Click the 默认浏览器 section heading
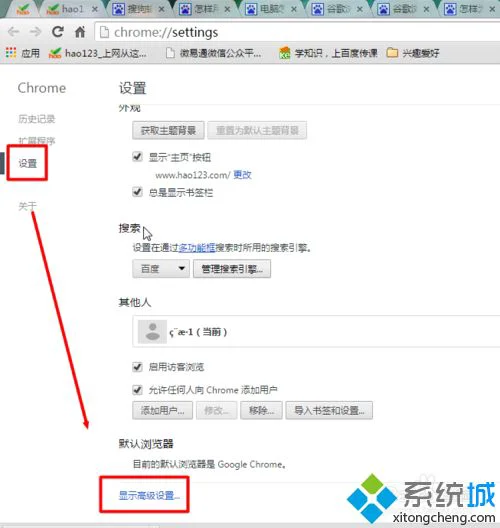Screen dimensions: 500x528 (146, 444)
